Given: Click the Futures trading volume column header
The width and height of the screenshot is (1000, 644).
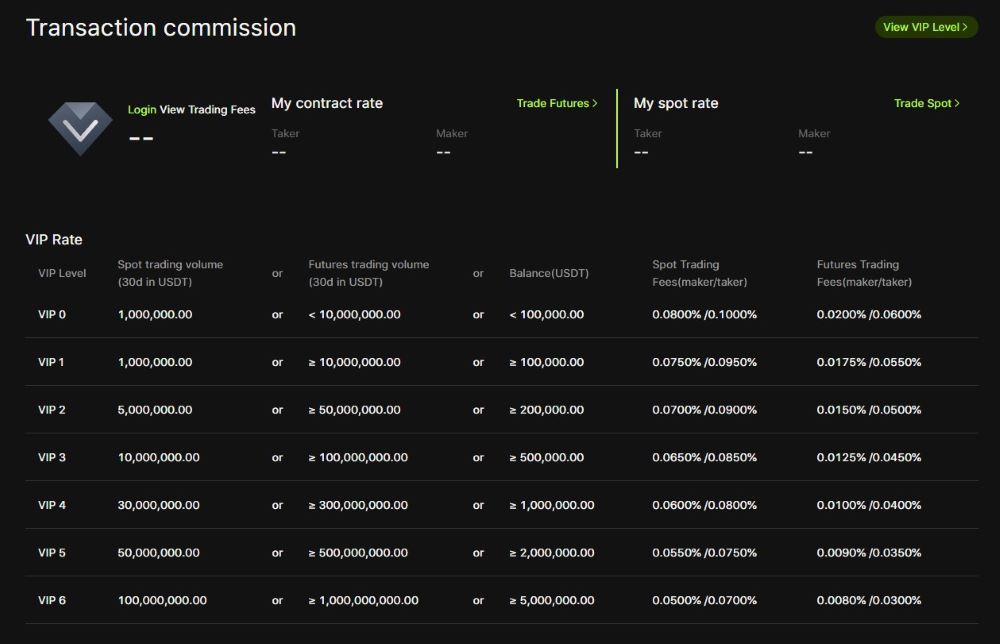Looking at the screenshot, I should click(369, 273).
